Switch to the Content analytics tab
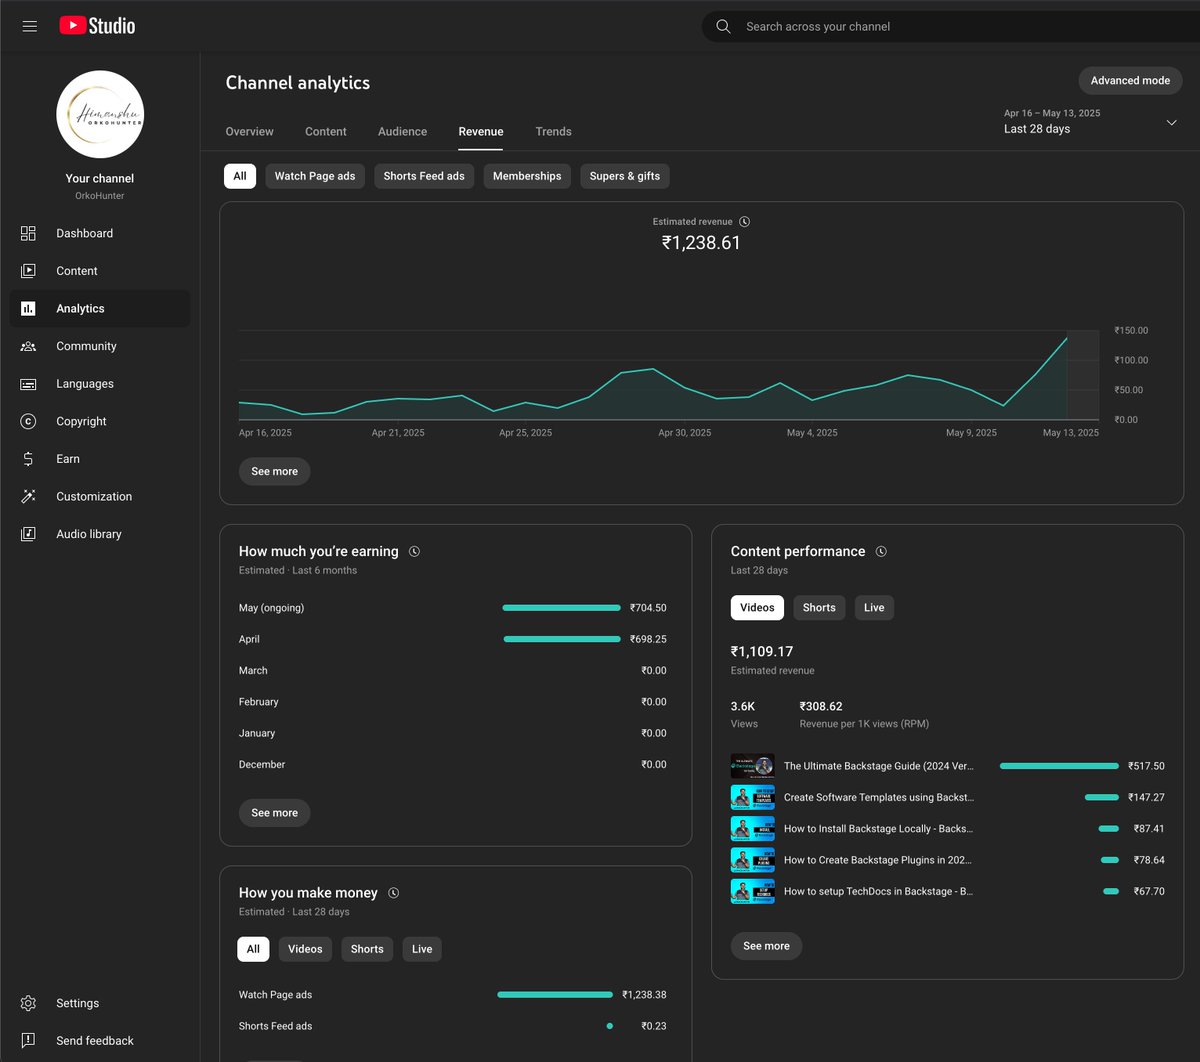This screenshot has width=1200, height=1062. pyautogui.click(x=326, y=131)
